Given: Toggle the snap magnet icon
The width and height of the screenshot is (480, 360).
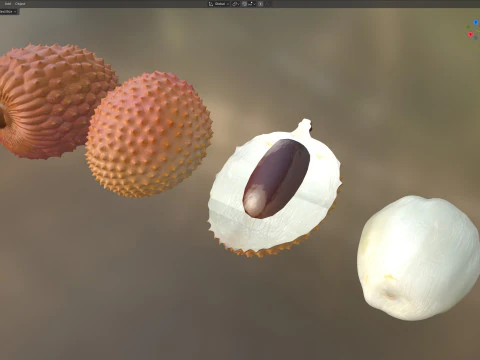Looking at the screenshot, I should coord(244,4).
